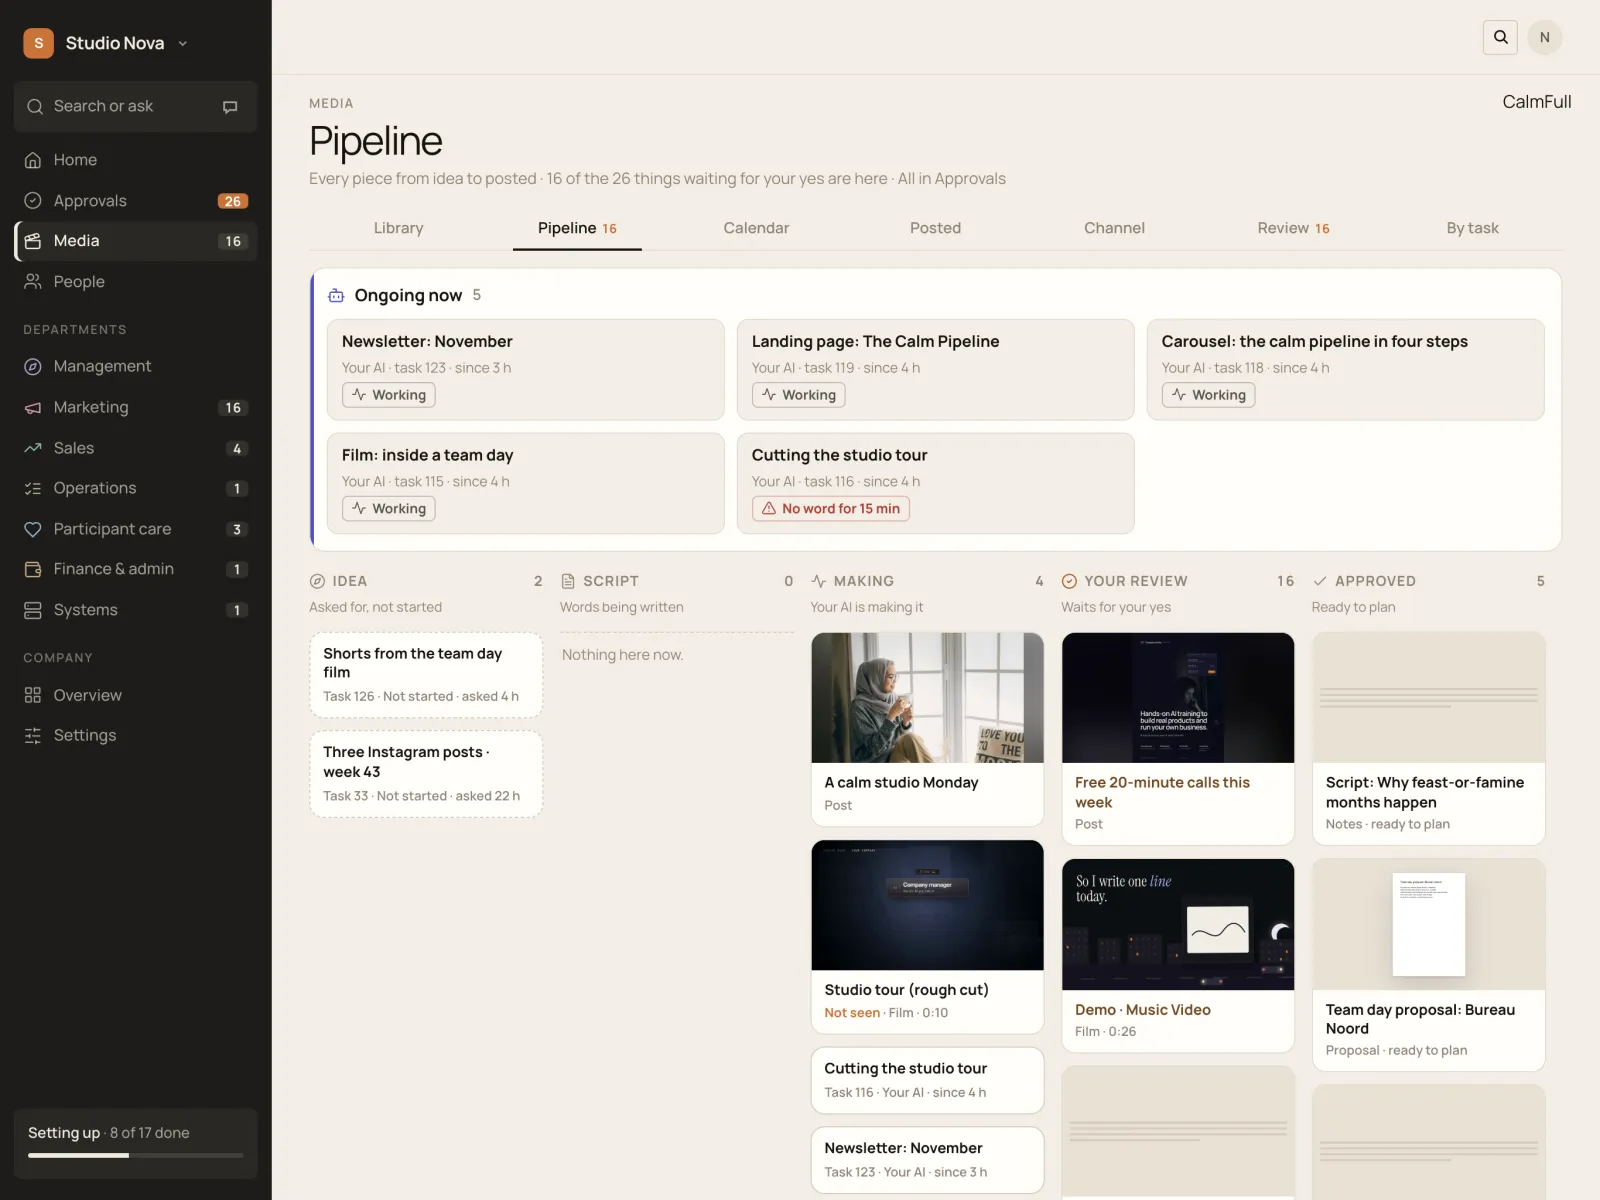Open the By task tab

(1472, 228)
